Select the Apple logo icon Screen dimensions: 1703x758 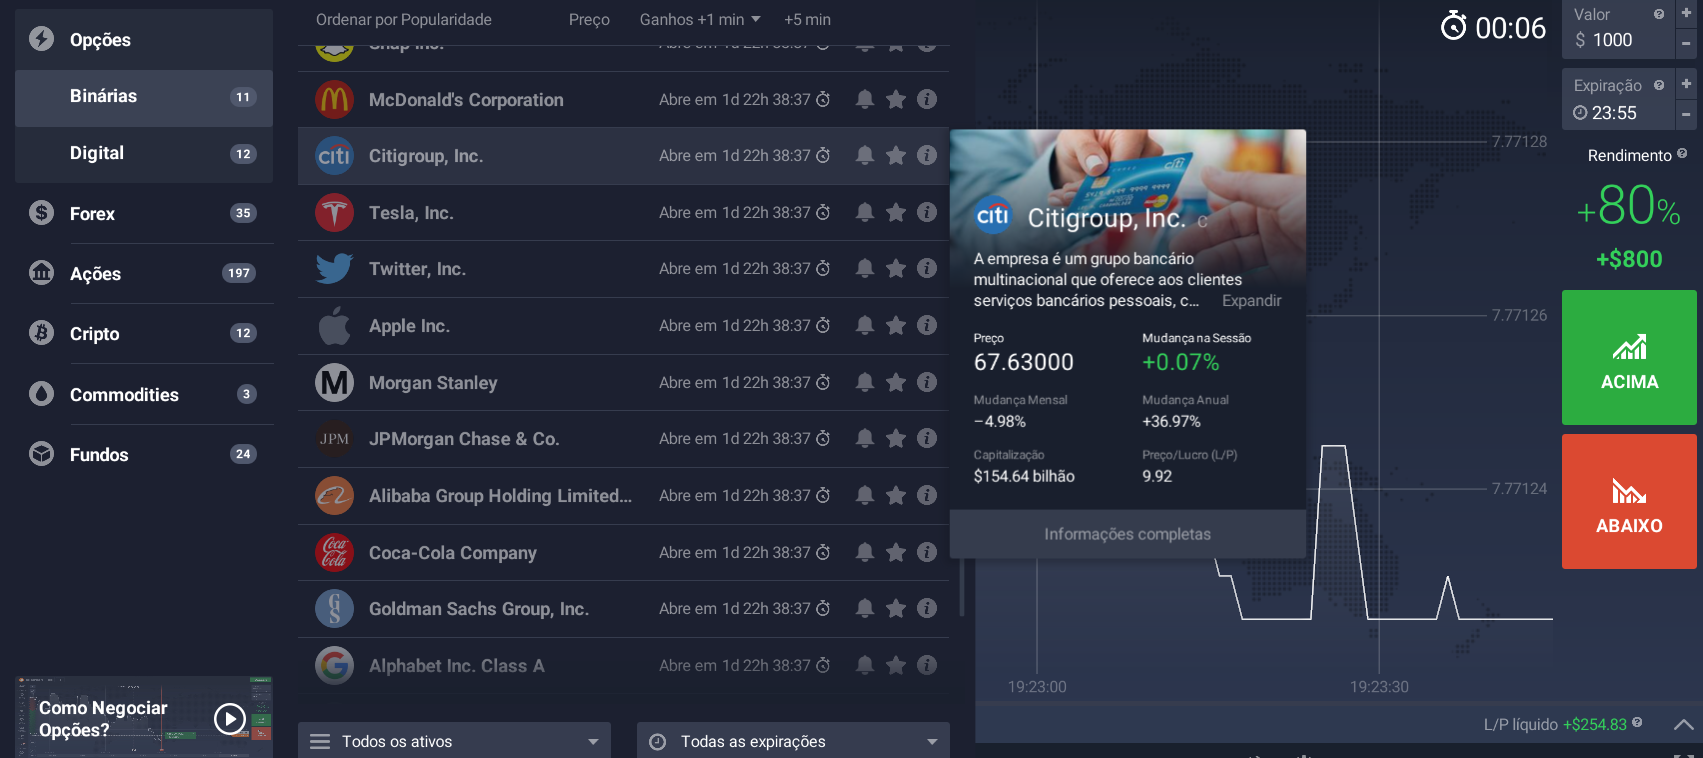click(x=334, y=326)
